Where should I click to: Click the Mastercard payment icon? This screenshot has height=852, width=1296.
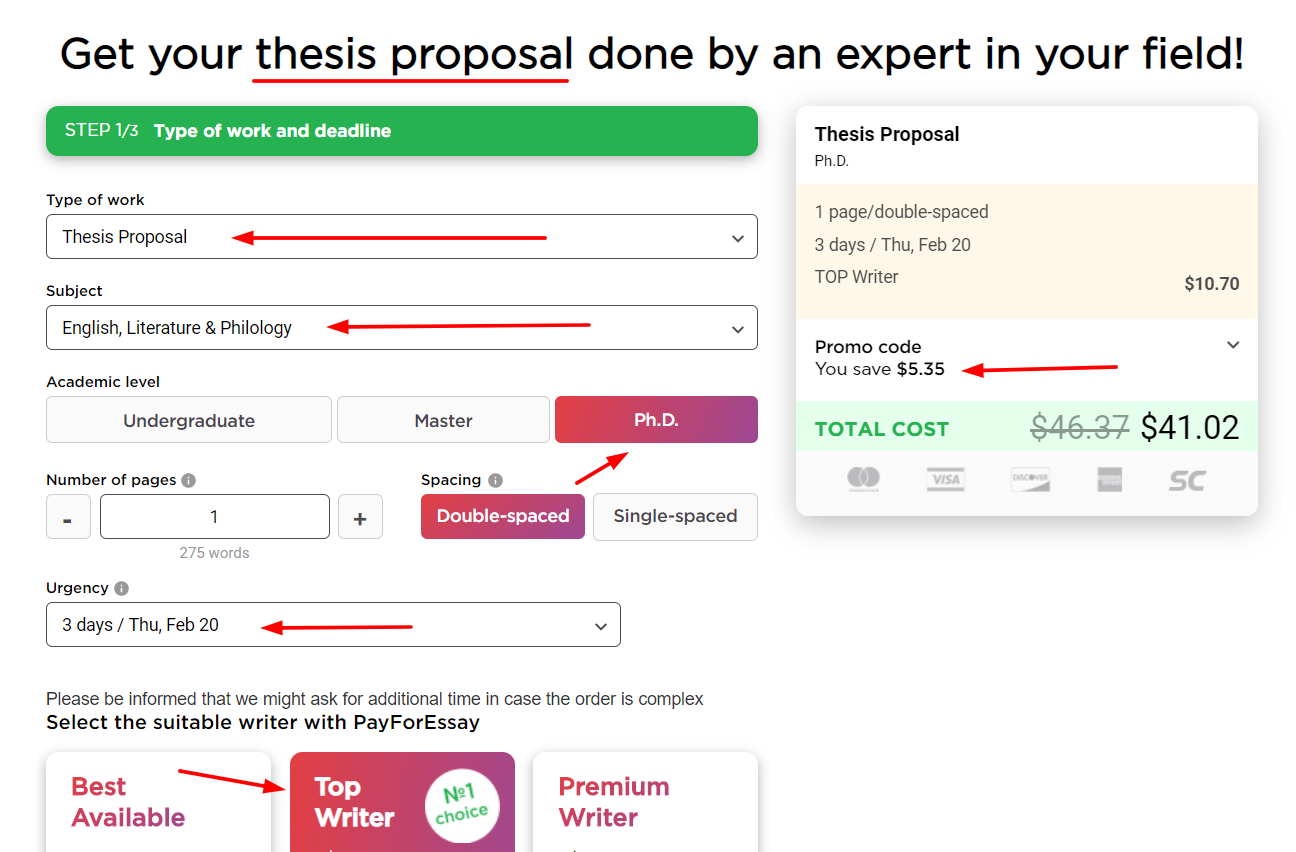(x=864, y=480)
